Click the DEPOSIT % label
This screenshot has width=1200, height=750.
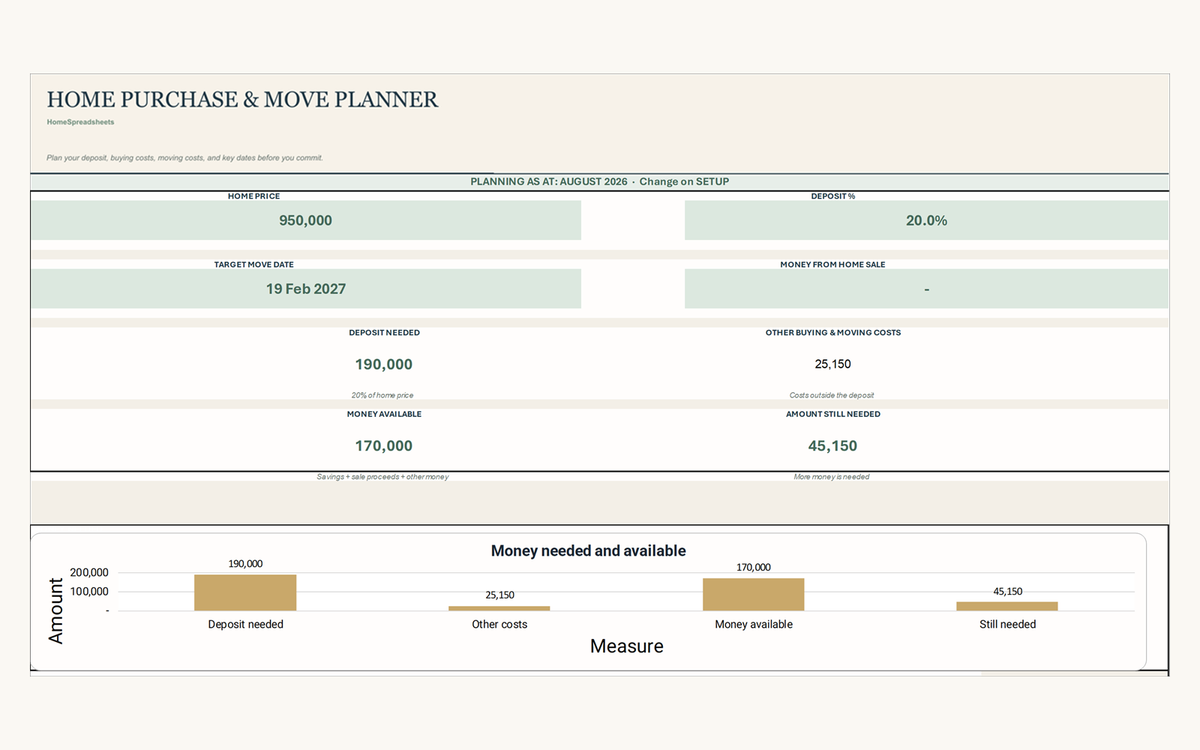[x=833, y=196]
